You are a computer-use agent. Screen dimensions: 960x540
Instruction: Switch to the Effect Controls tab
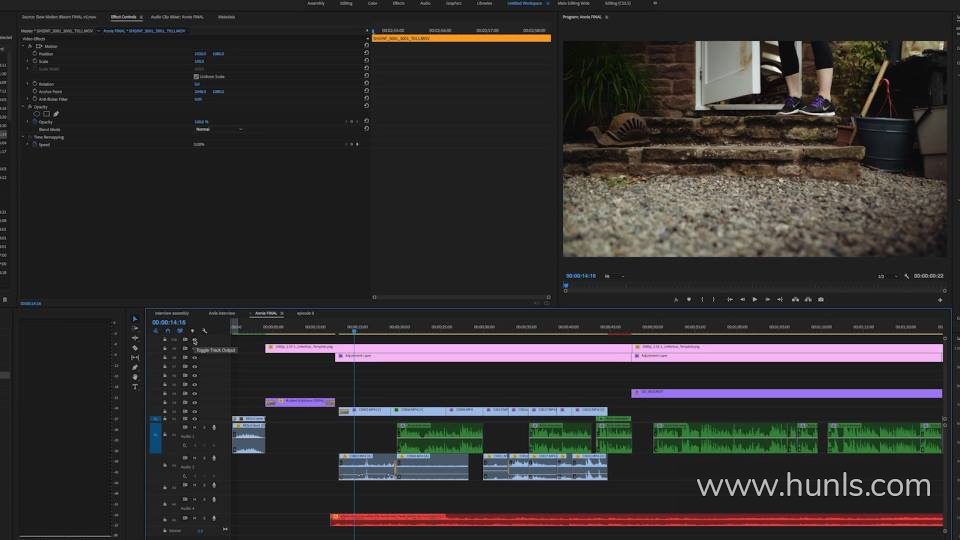click(x=123, y=17)
